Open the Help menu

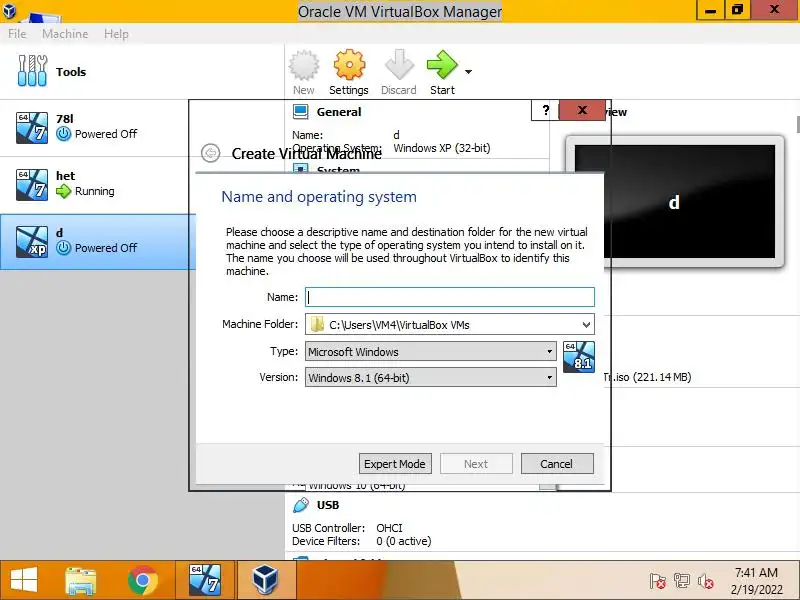pyautogui.click(x=116, y=34)
